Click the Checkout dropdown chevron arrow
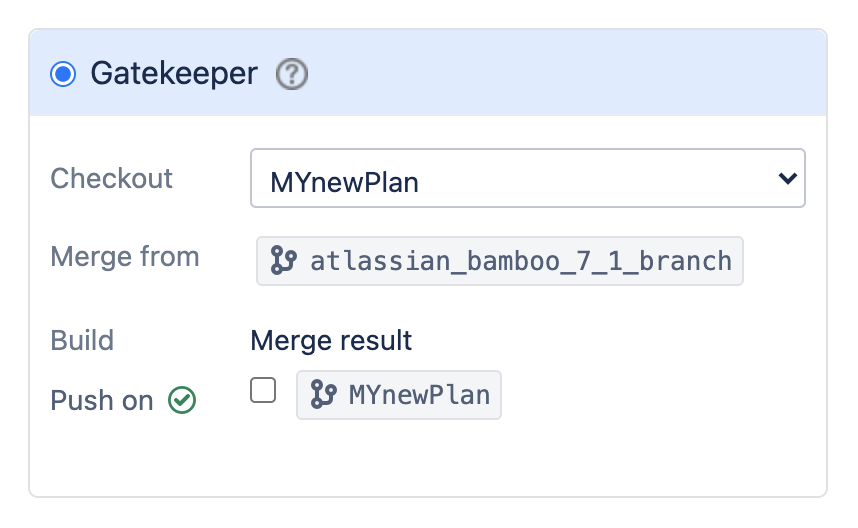The height and width of the screenshot is (528, 858). point(787,178)
